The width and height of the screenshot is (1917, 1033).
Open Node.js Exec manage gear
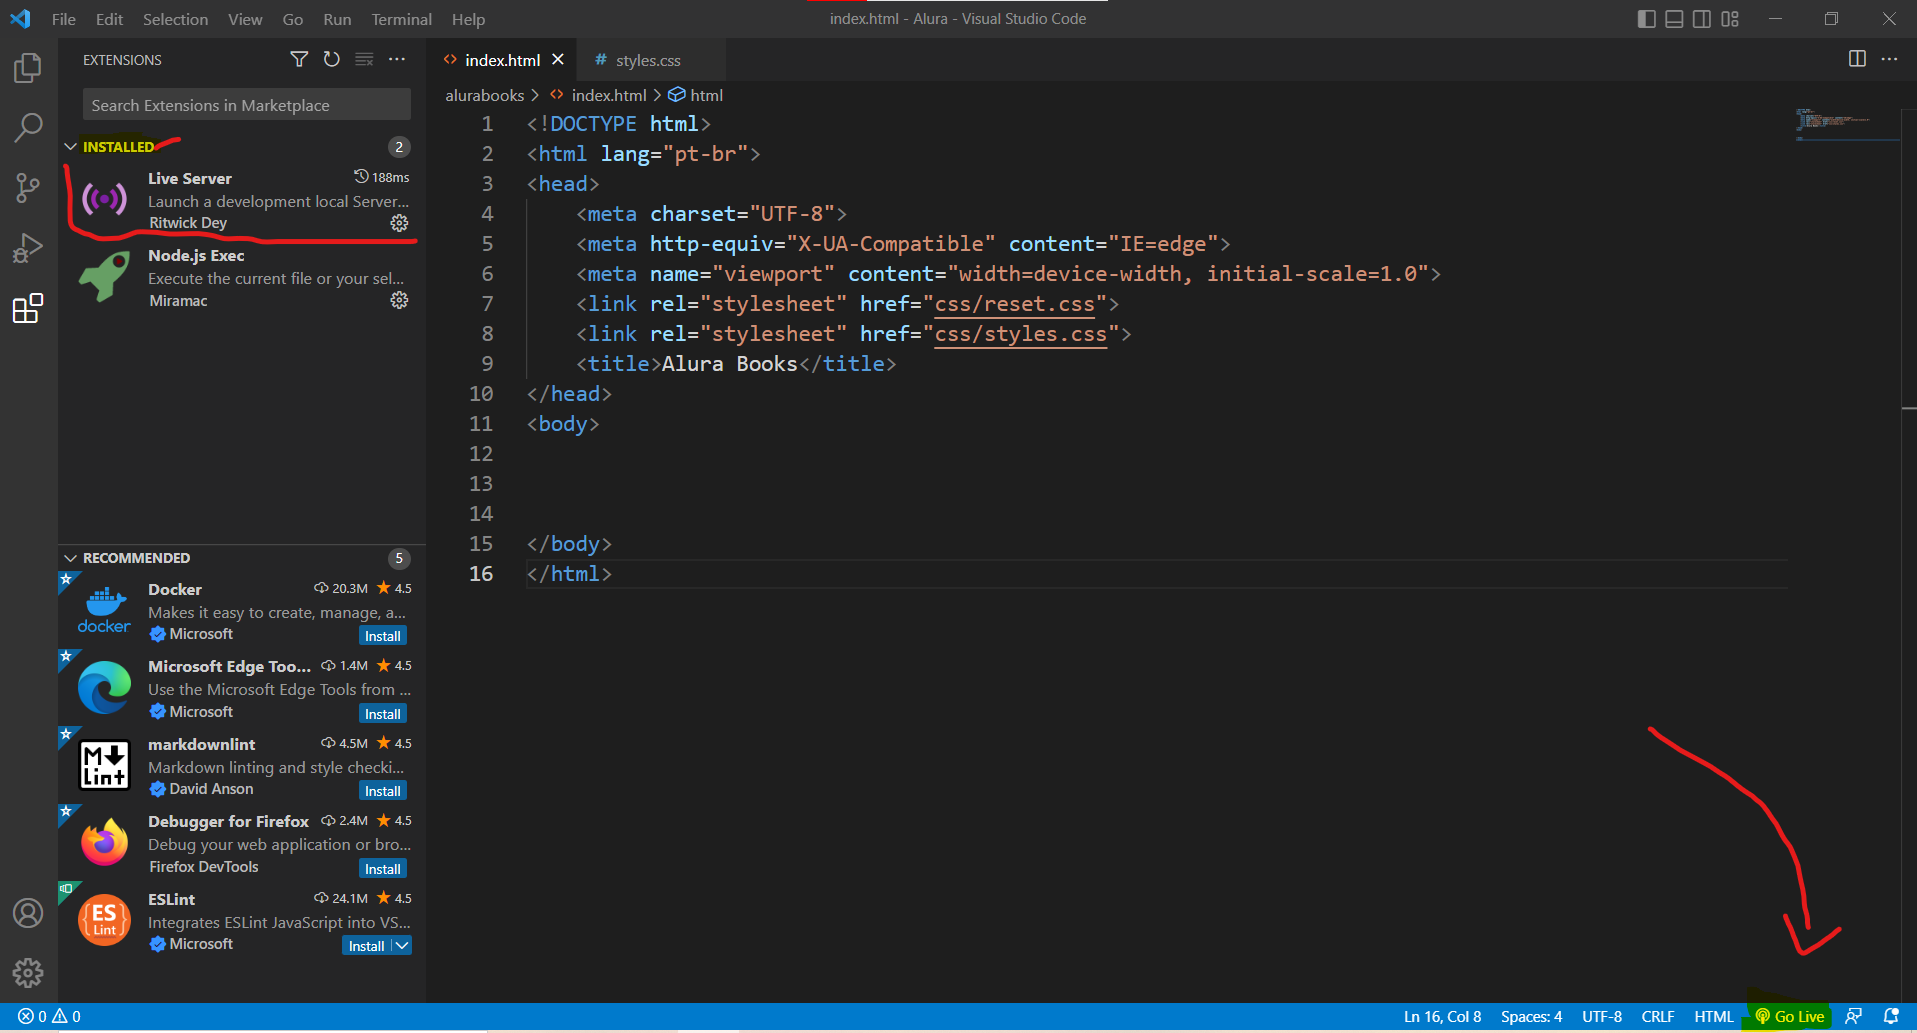click(x=399, y=300)
